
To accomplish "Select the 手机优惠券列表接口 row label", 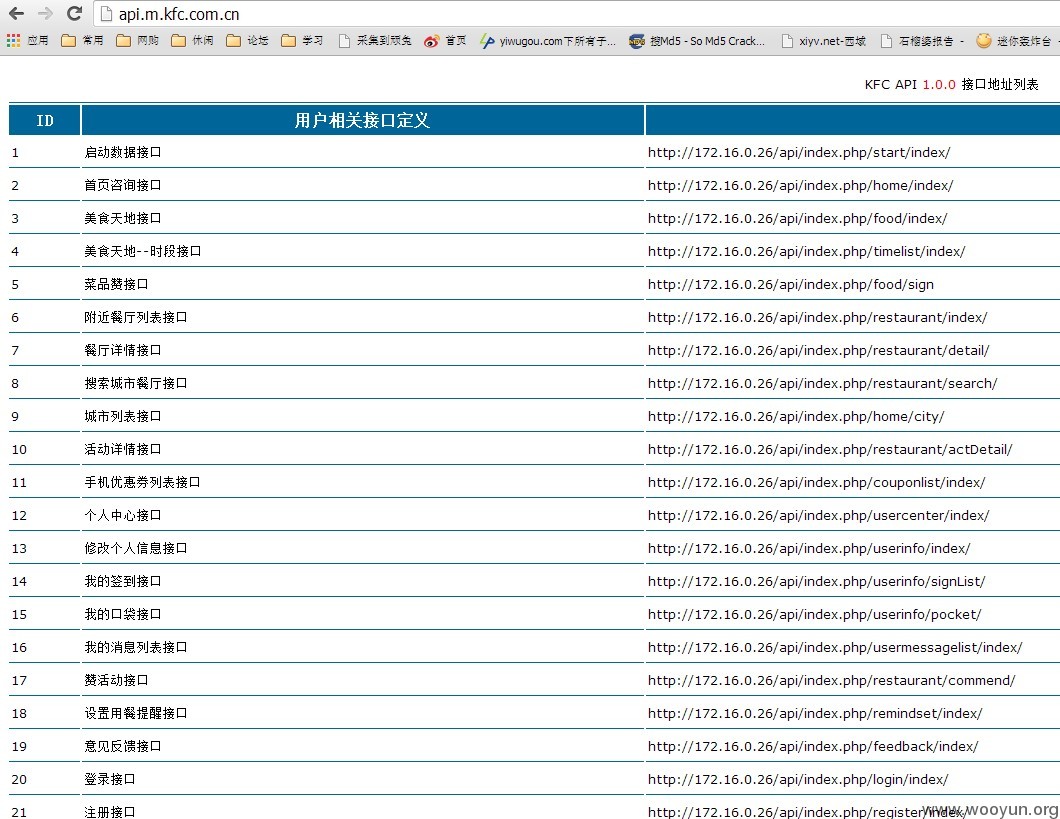I will (x=142, y=482).
